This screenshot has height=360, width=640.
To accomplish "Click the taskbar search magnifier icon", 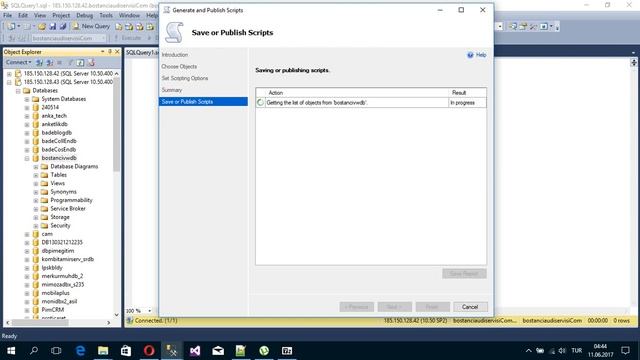I will click(34, 351).
